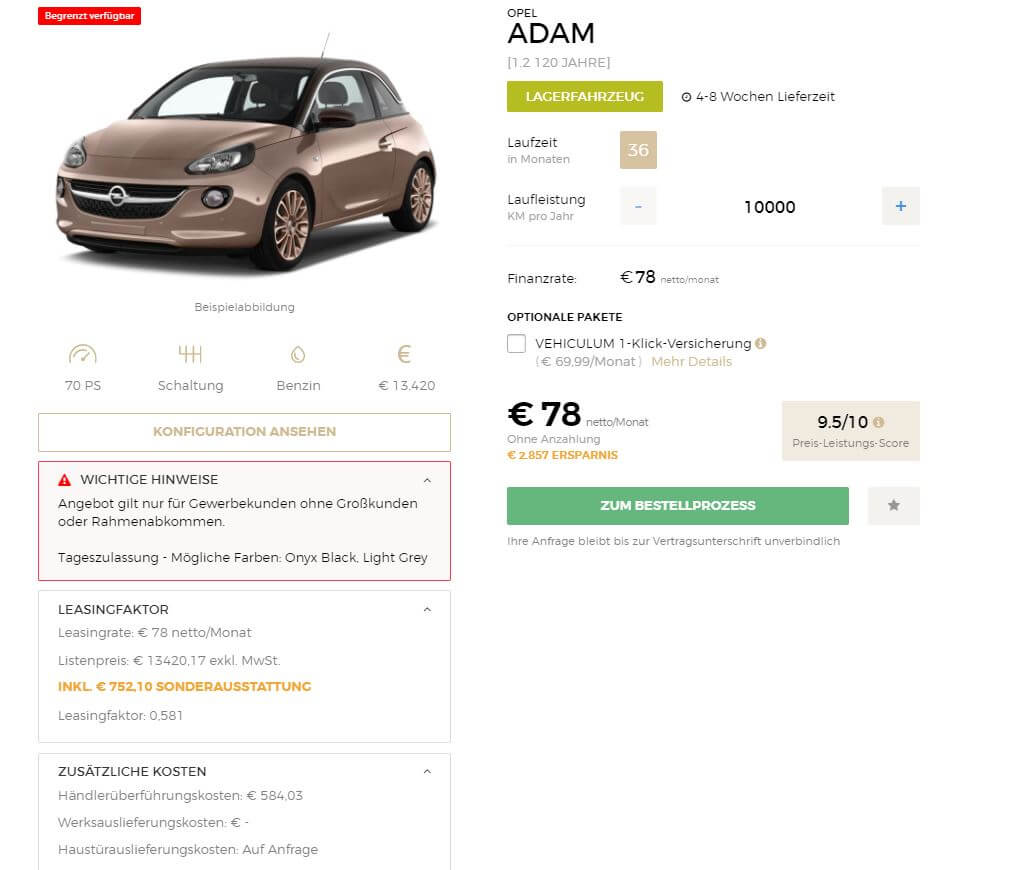Click the euro list price icon
The height and width of the screenshot is (870, 1023).
(x=405, y=354)
